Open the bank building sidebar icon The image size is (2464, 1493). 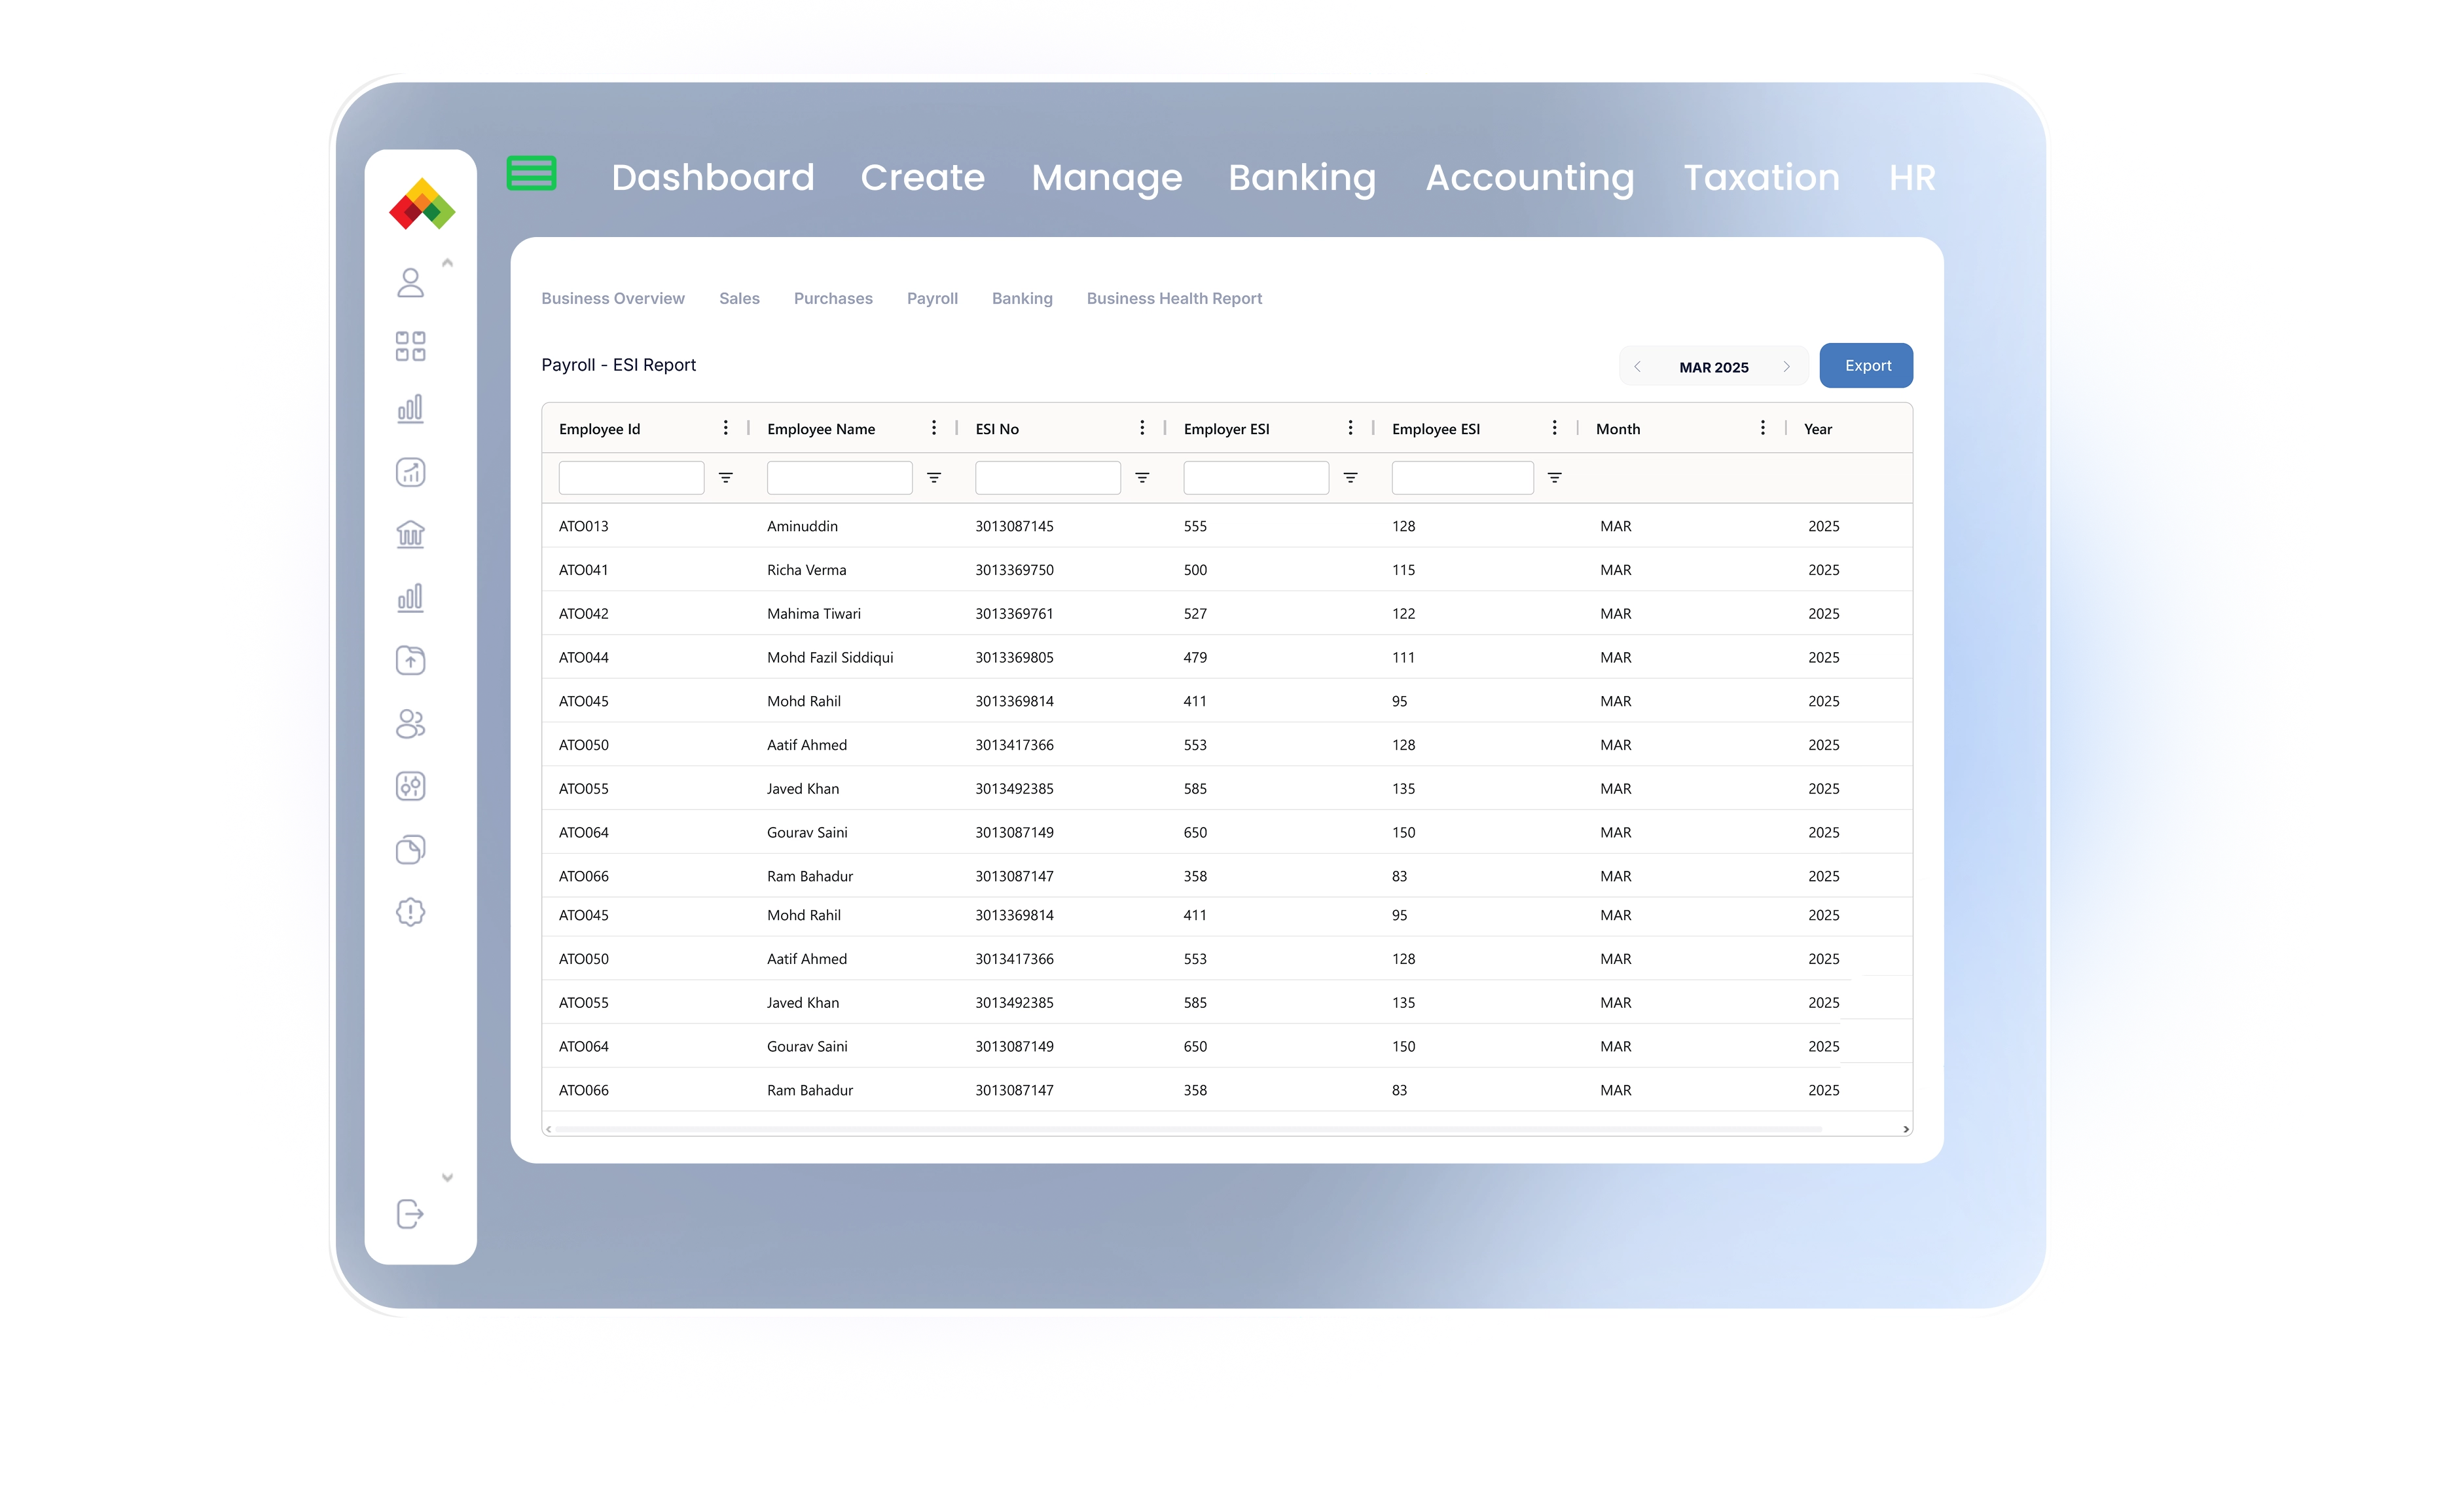pos(410,534)
